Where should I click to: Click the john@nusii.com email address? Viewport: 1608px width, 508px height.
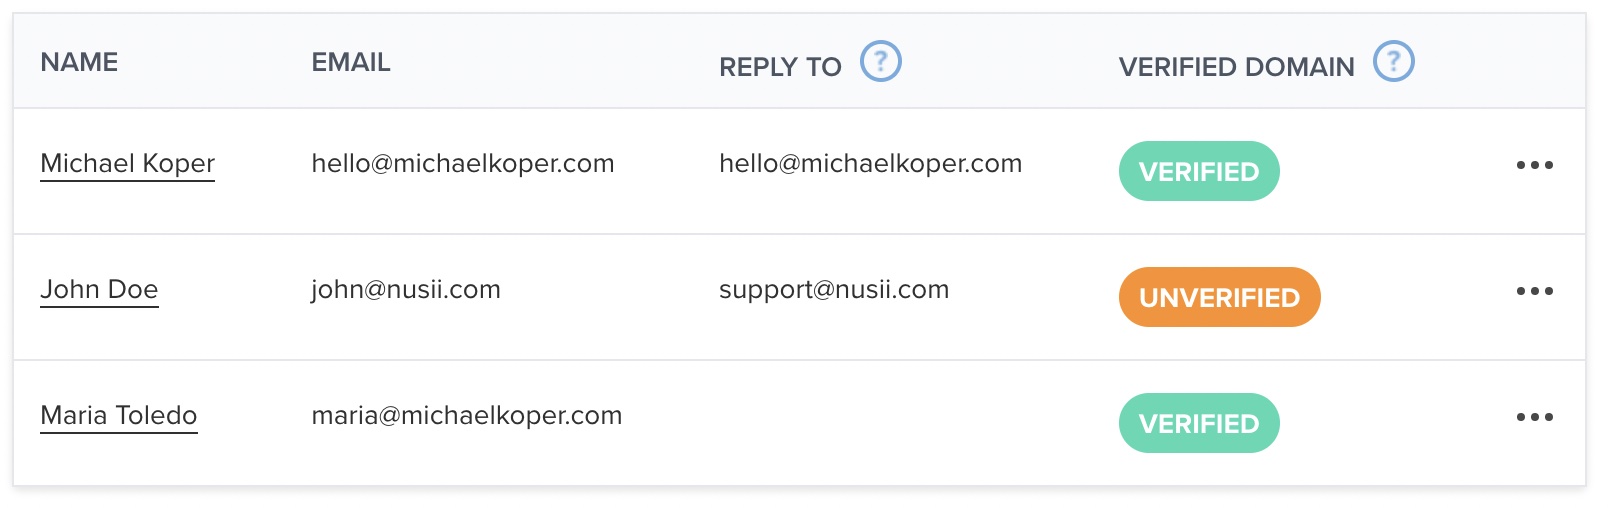(406, 290)
